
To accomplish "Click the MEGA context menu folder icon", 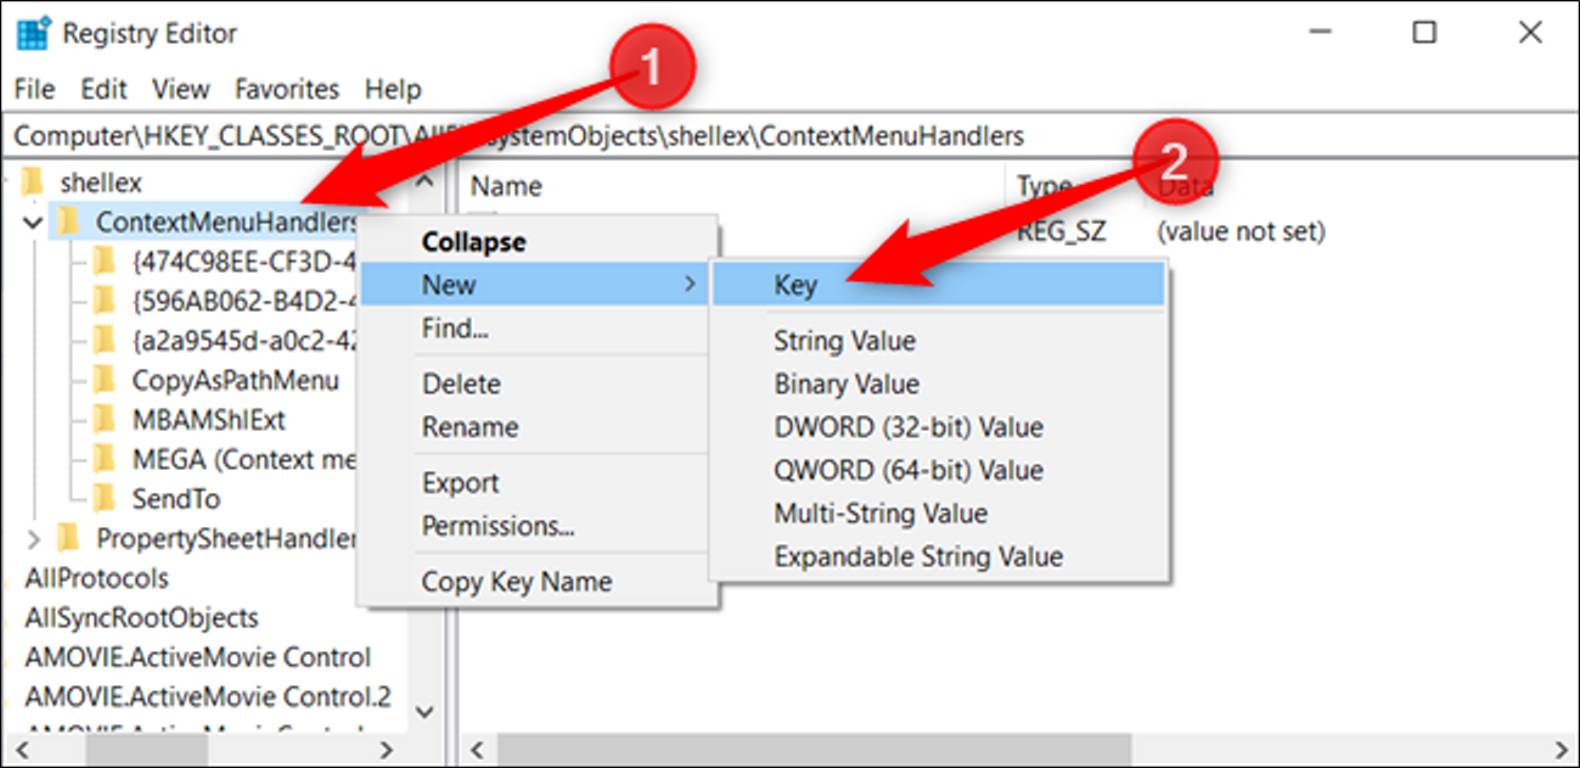I will pyautogui.click(x=103, y=459).
